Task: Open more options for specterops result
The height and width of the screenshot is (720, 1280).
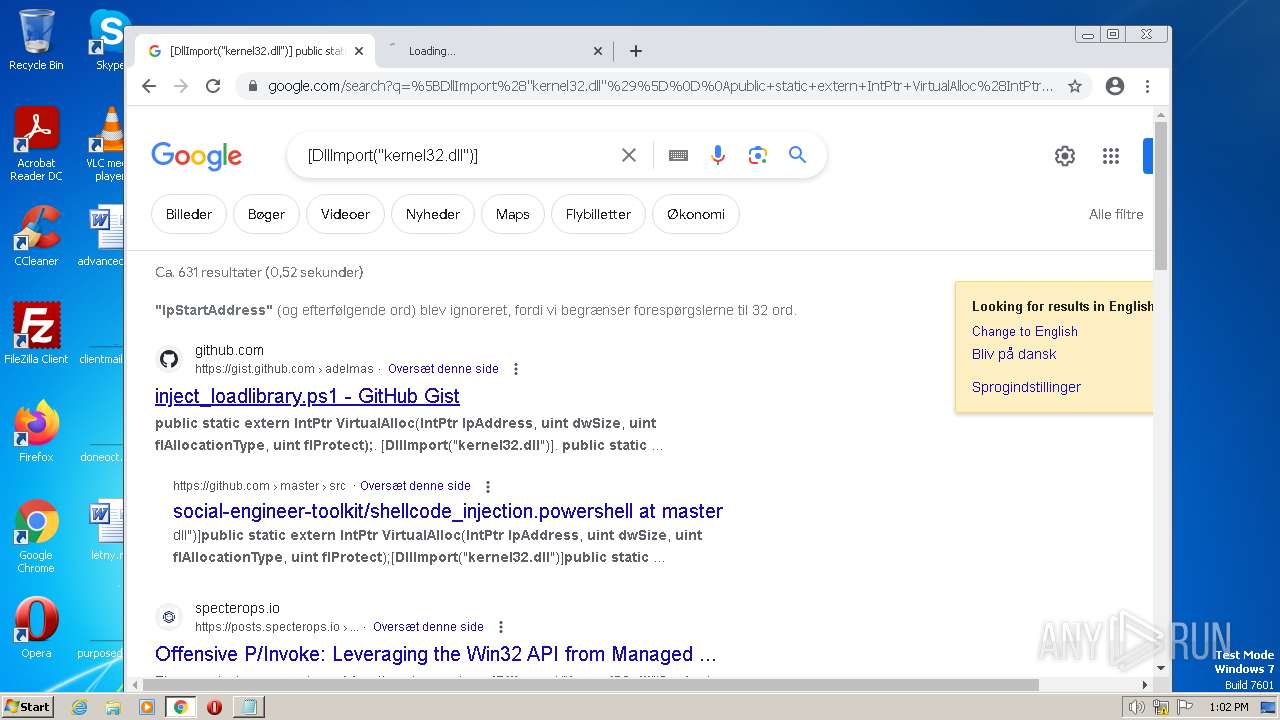Action: pyautogui.click(x=501, y=627)
